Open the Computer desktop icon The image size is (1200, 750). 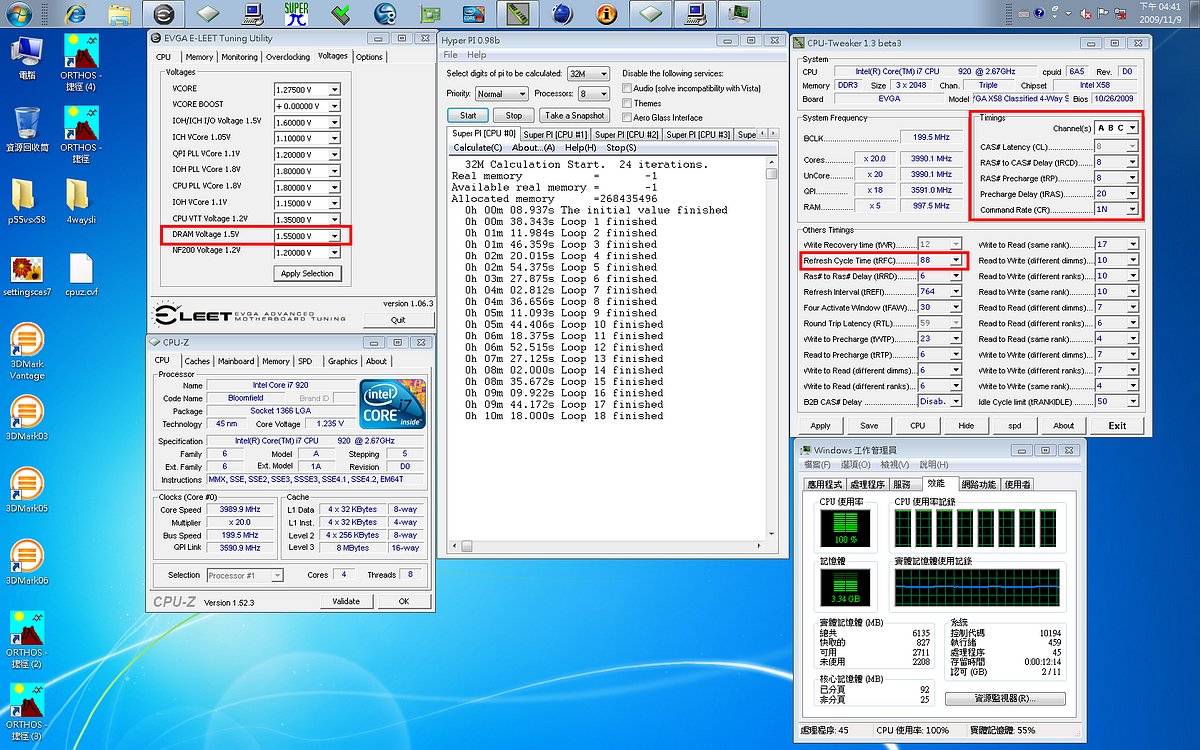pos(27,59)
